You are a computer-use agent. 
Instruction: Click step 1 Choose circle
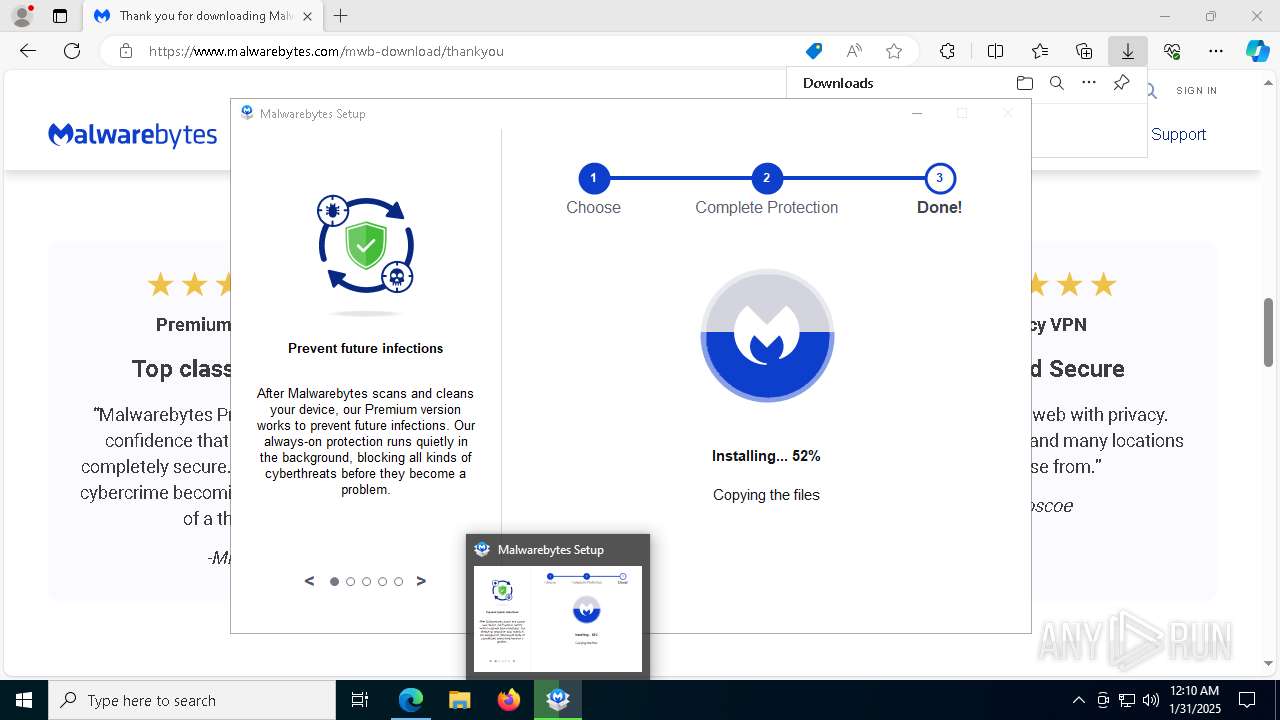[x=593, y=179]
